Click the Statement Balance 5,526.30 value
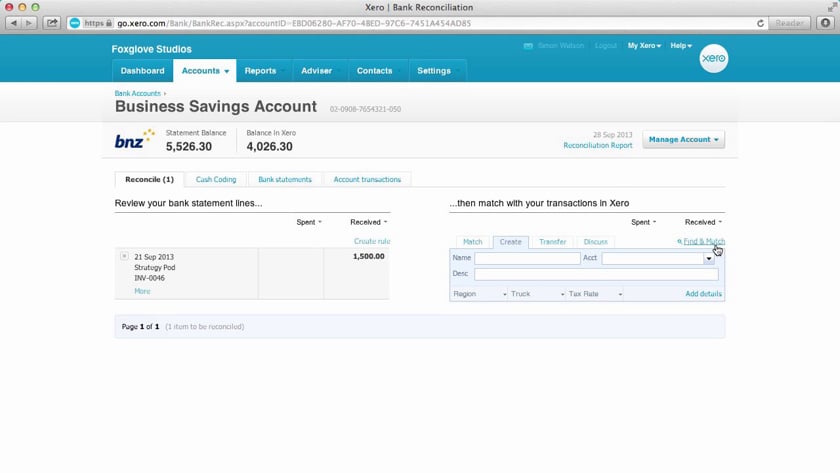840x473 pixels. pyautogui.click(x=189, y=146)
